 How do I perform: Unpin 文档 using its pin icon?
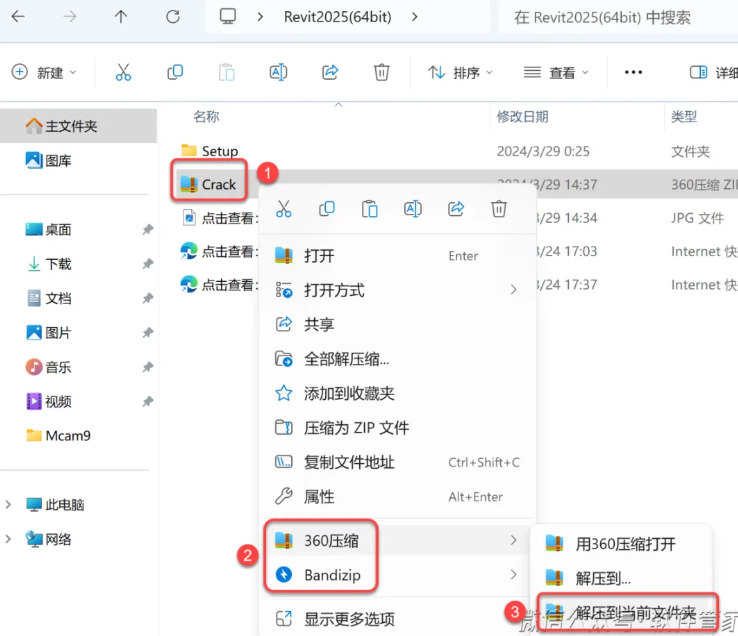(148, 298)
